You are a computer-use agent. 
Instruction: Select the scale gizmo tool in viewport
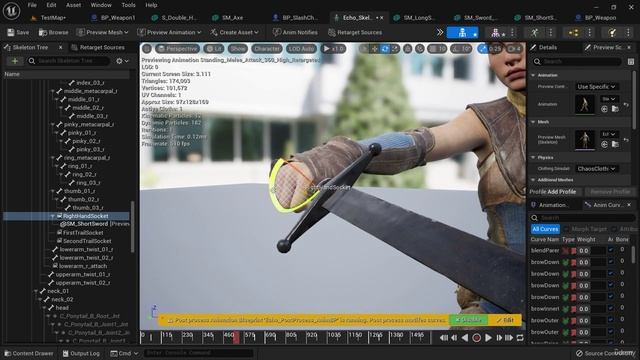click(x=395, y=49)
